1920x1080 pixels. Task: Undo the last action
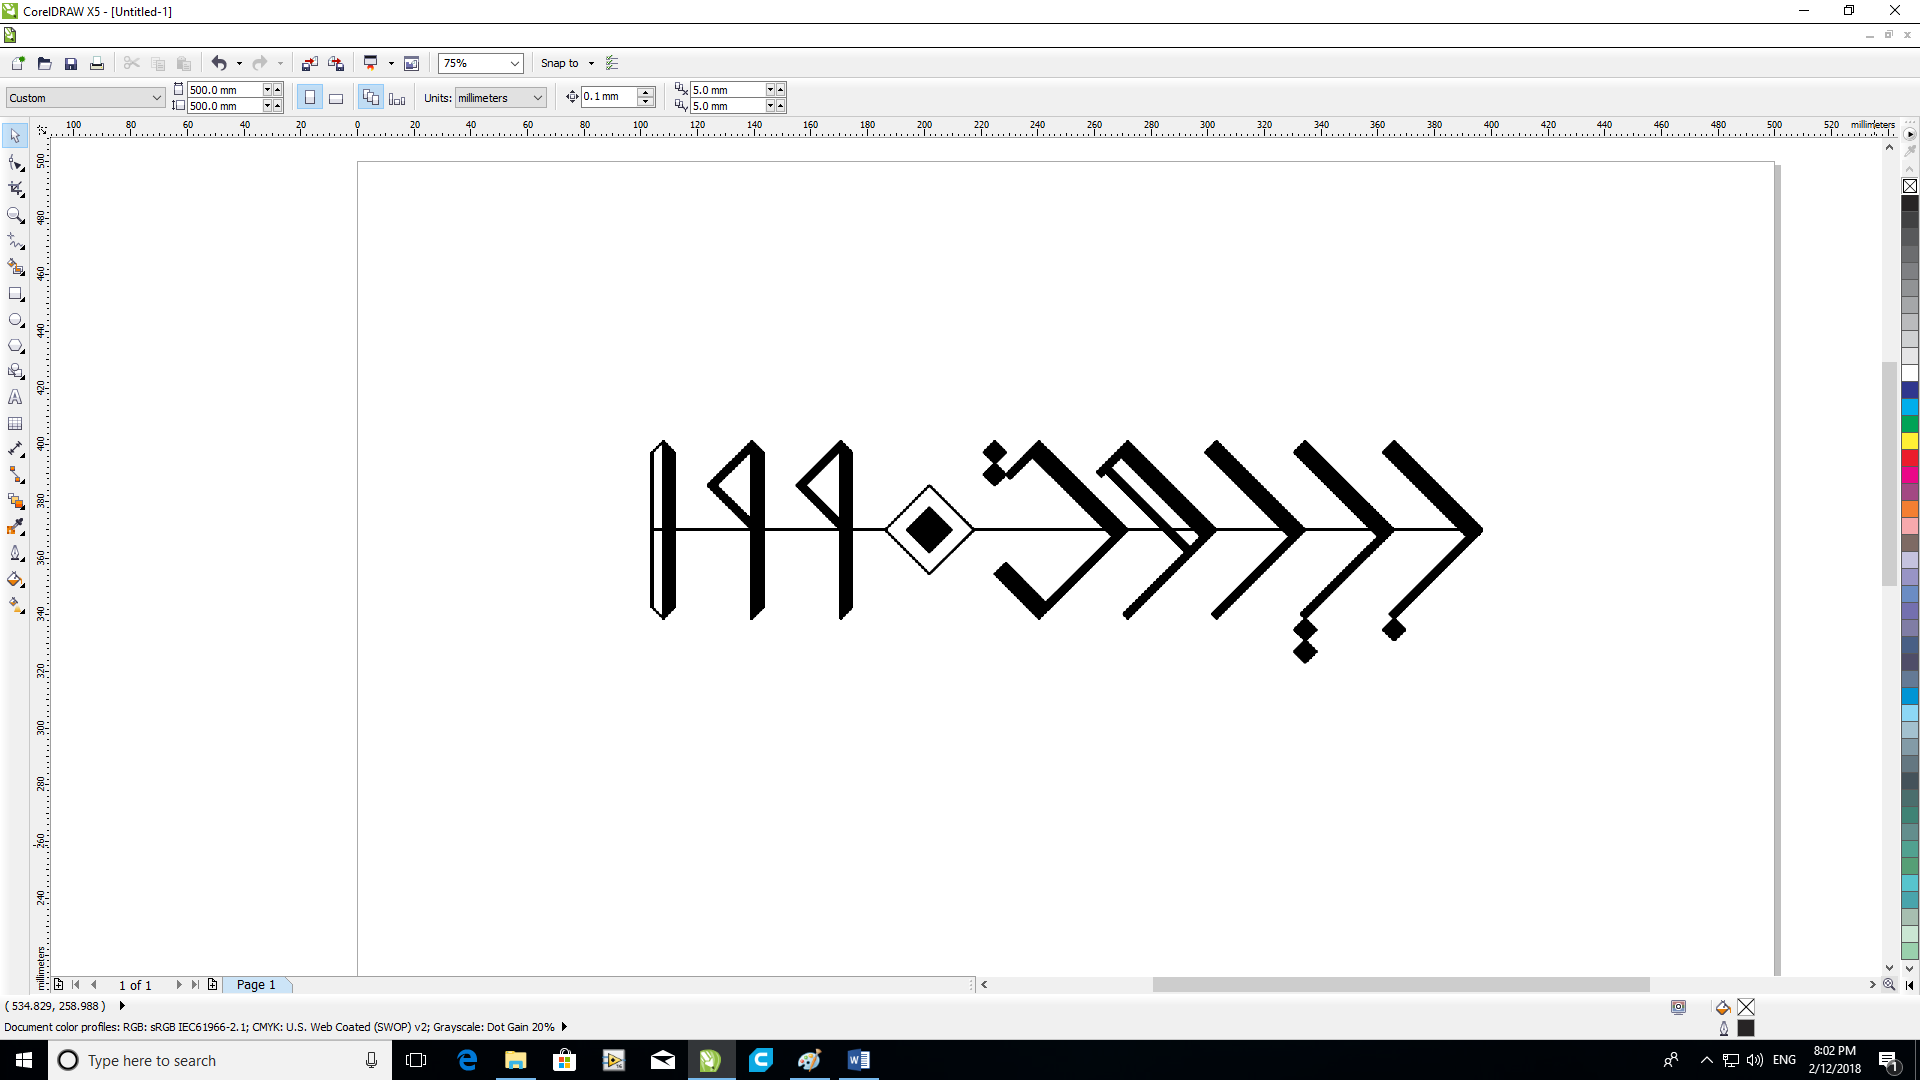pyautogui.click(x=219, y=63)
